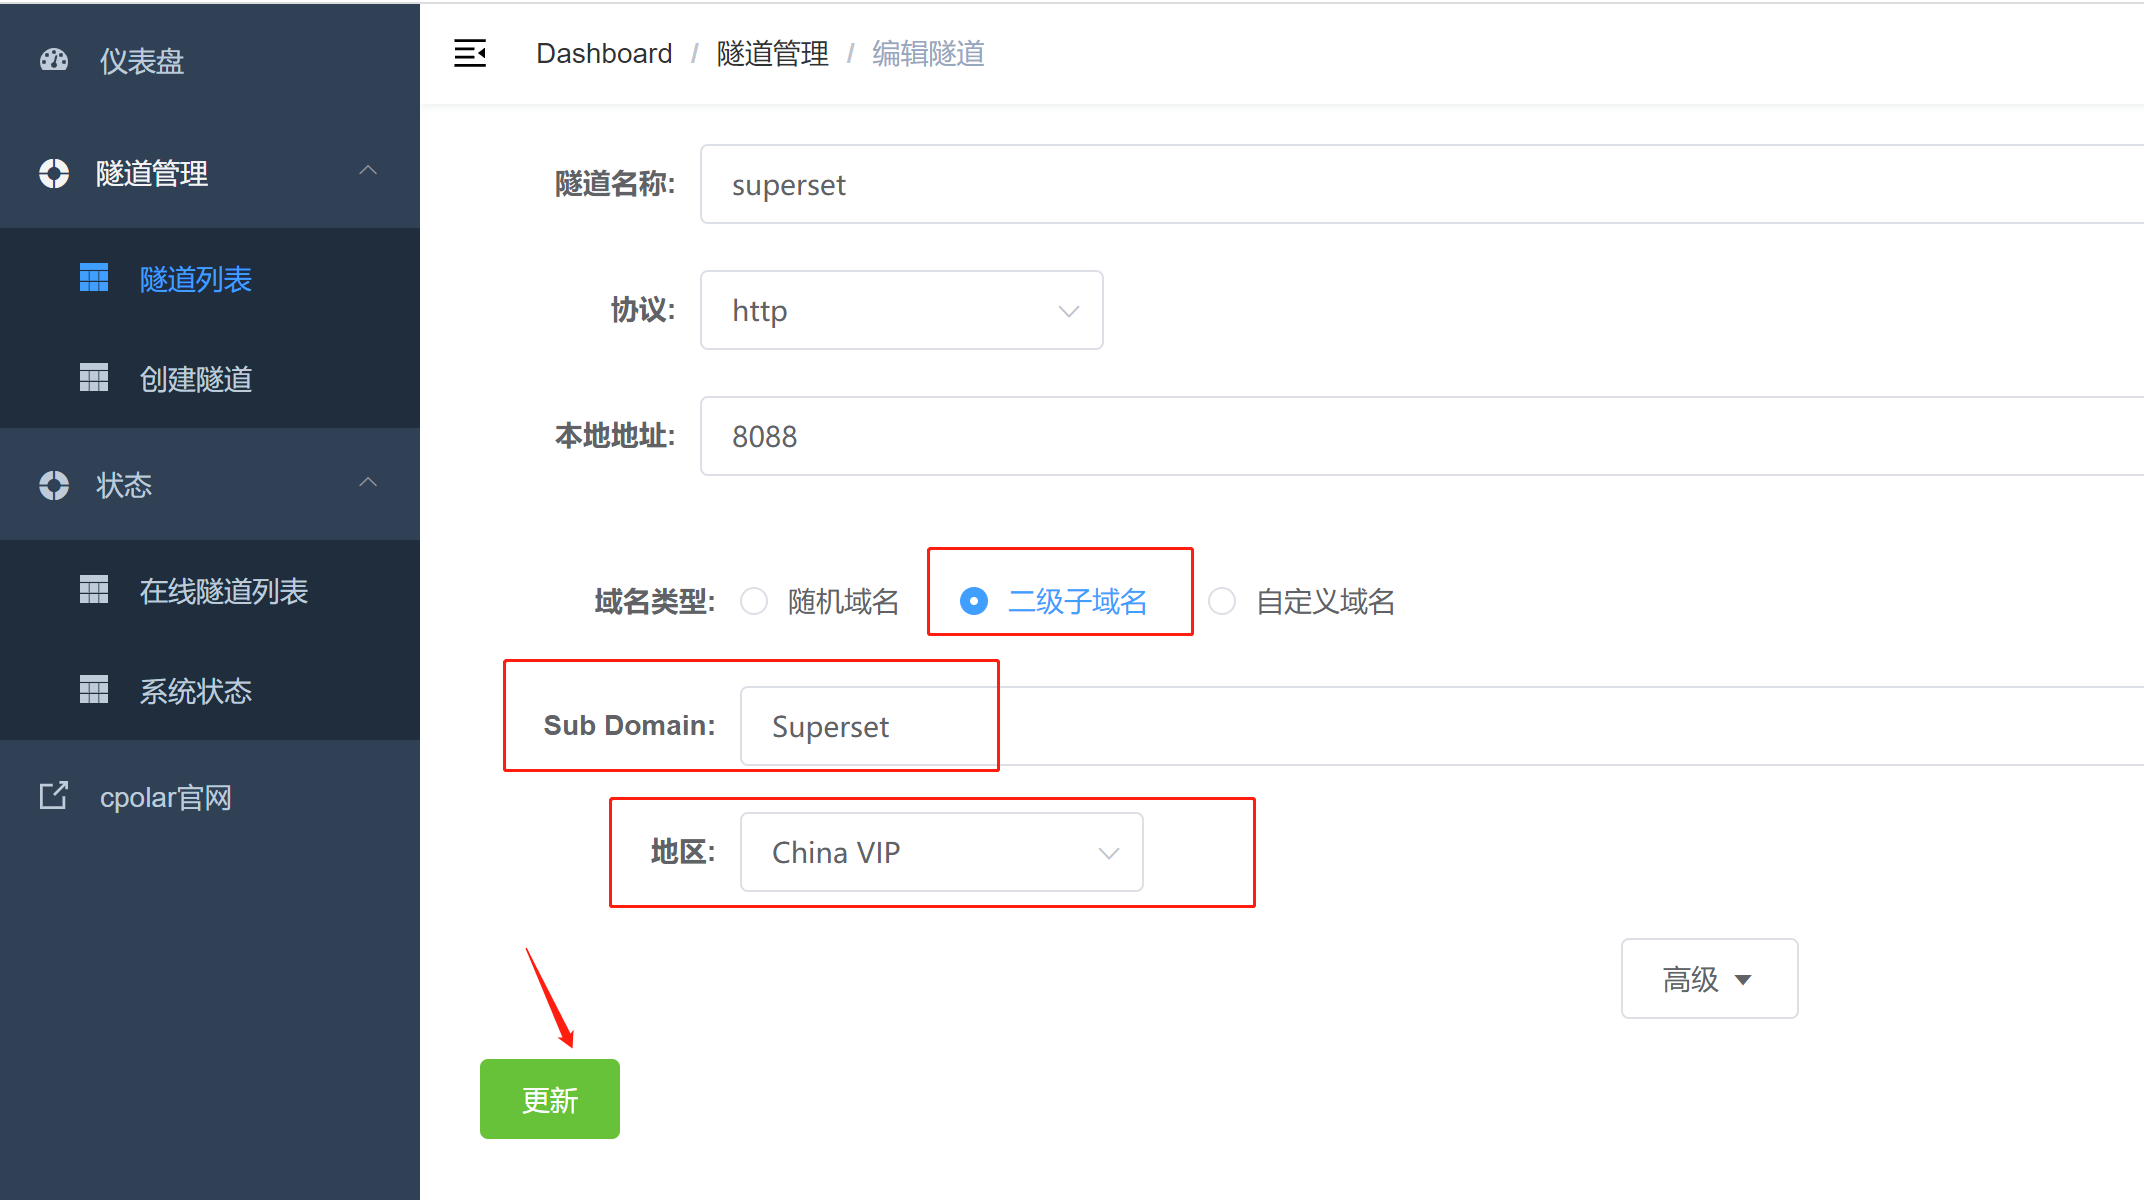Click the grid icon beside 在线隧道列表

pyautogui.click(x=94, y=590)
